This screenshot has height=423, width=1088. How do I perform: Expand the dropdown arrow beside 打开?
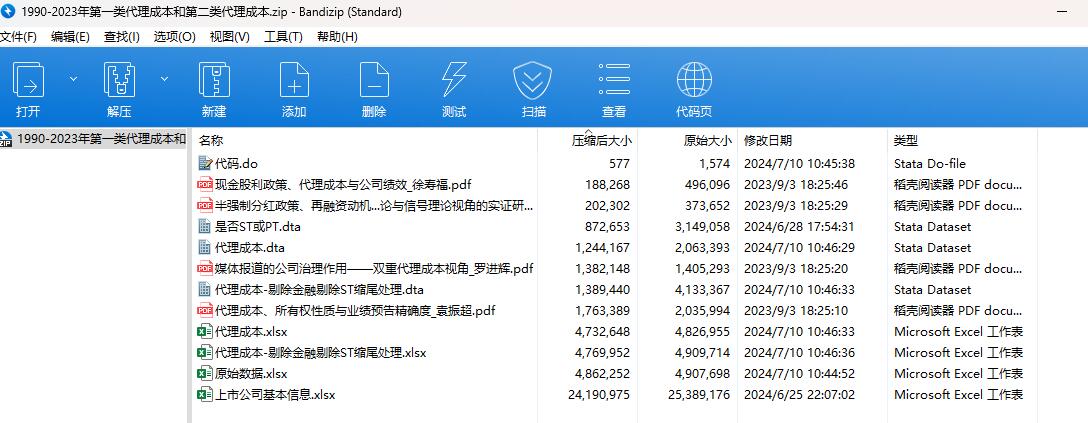tap(74, 79)
